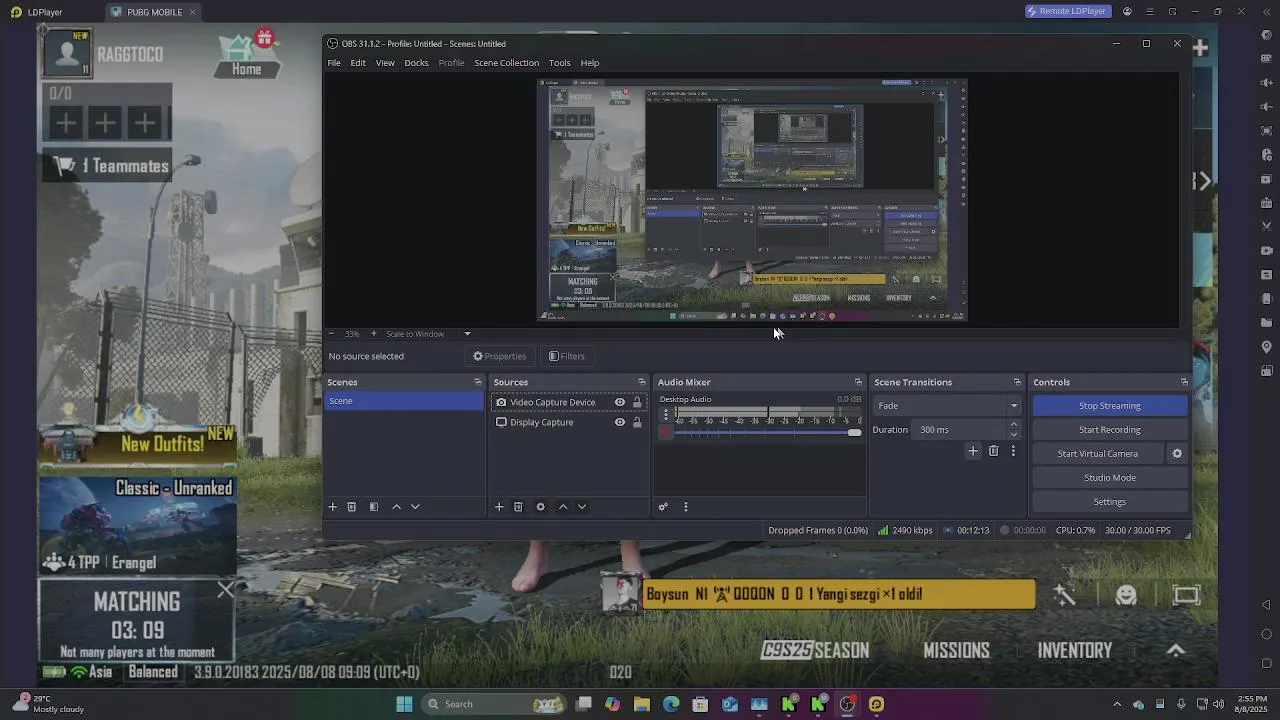Screen dimensions: 1280x720
Task: Pop out the Audio Mixer dock icon
Action: pyautogui.click(x=858, y=382)
